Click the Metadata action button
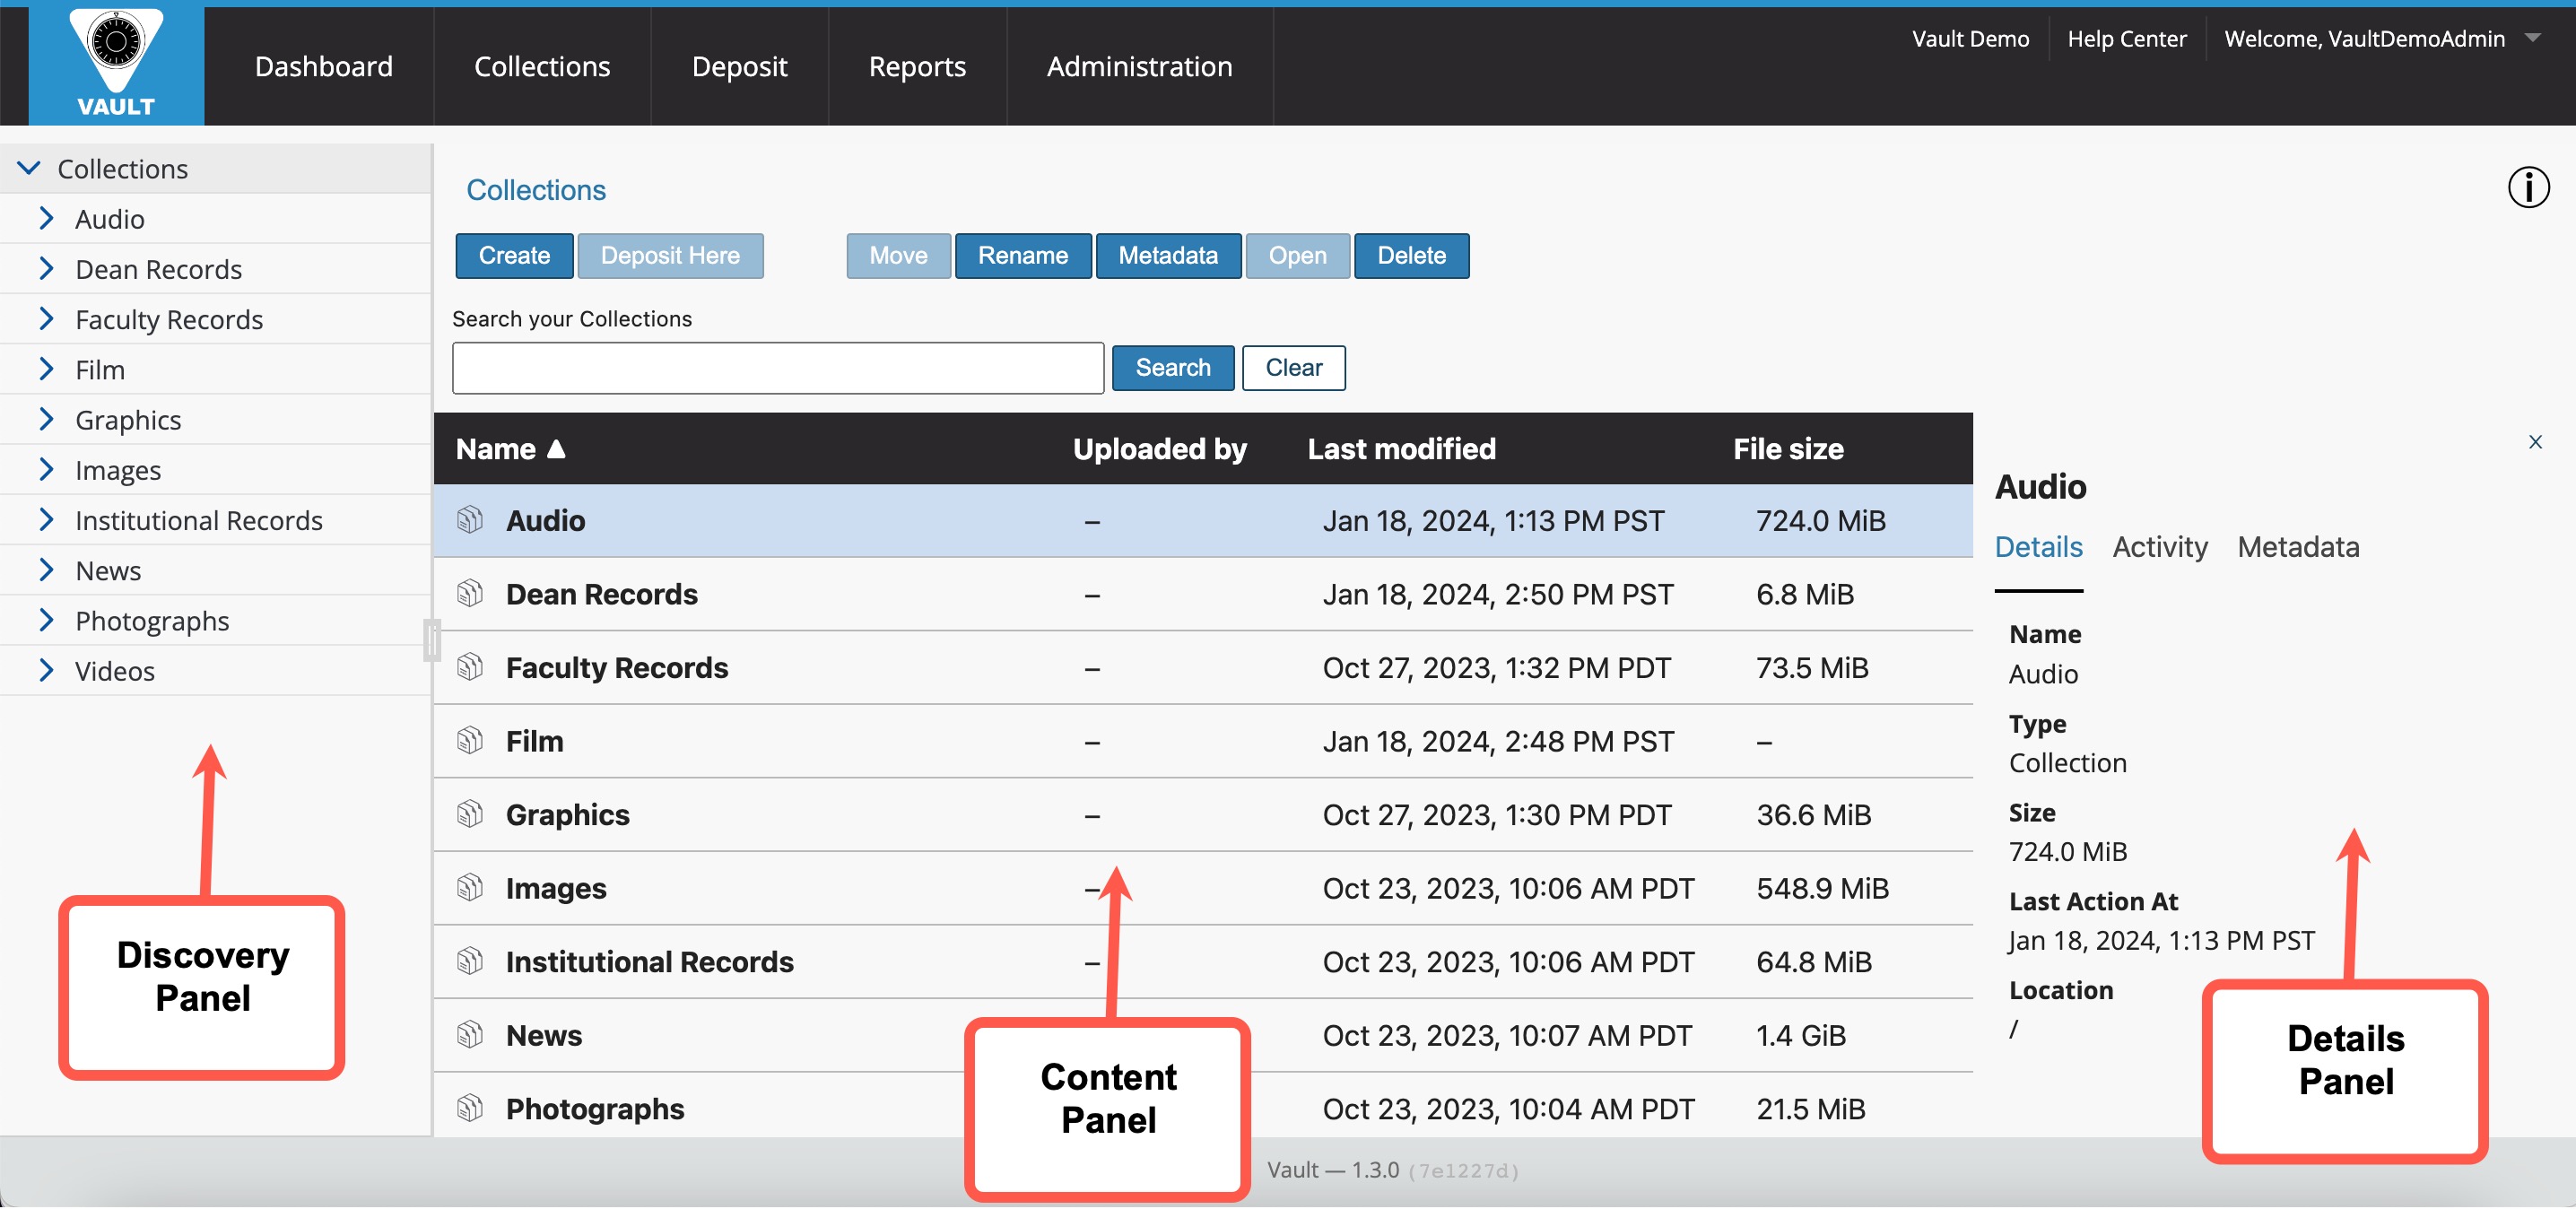2576x1209 pixels. (1167, 256)
